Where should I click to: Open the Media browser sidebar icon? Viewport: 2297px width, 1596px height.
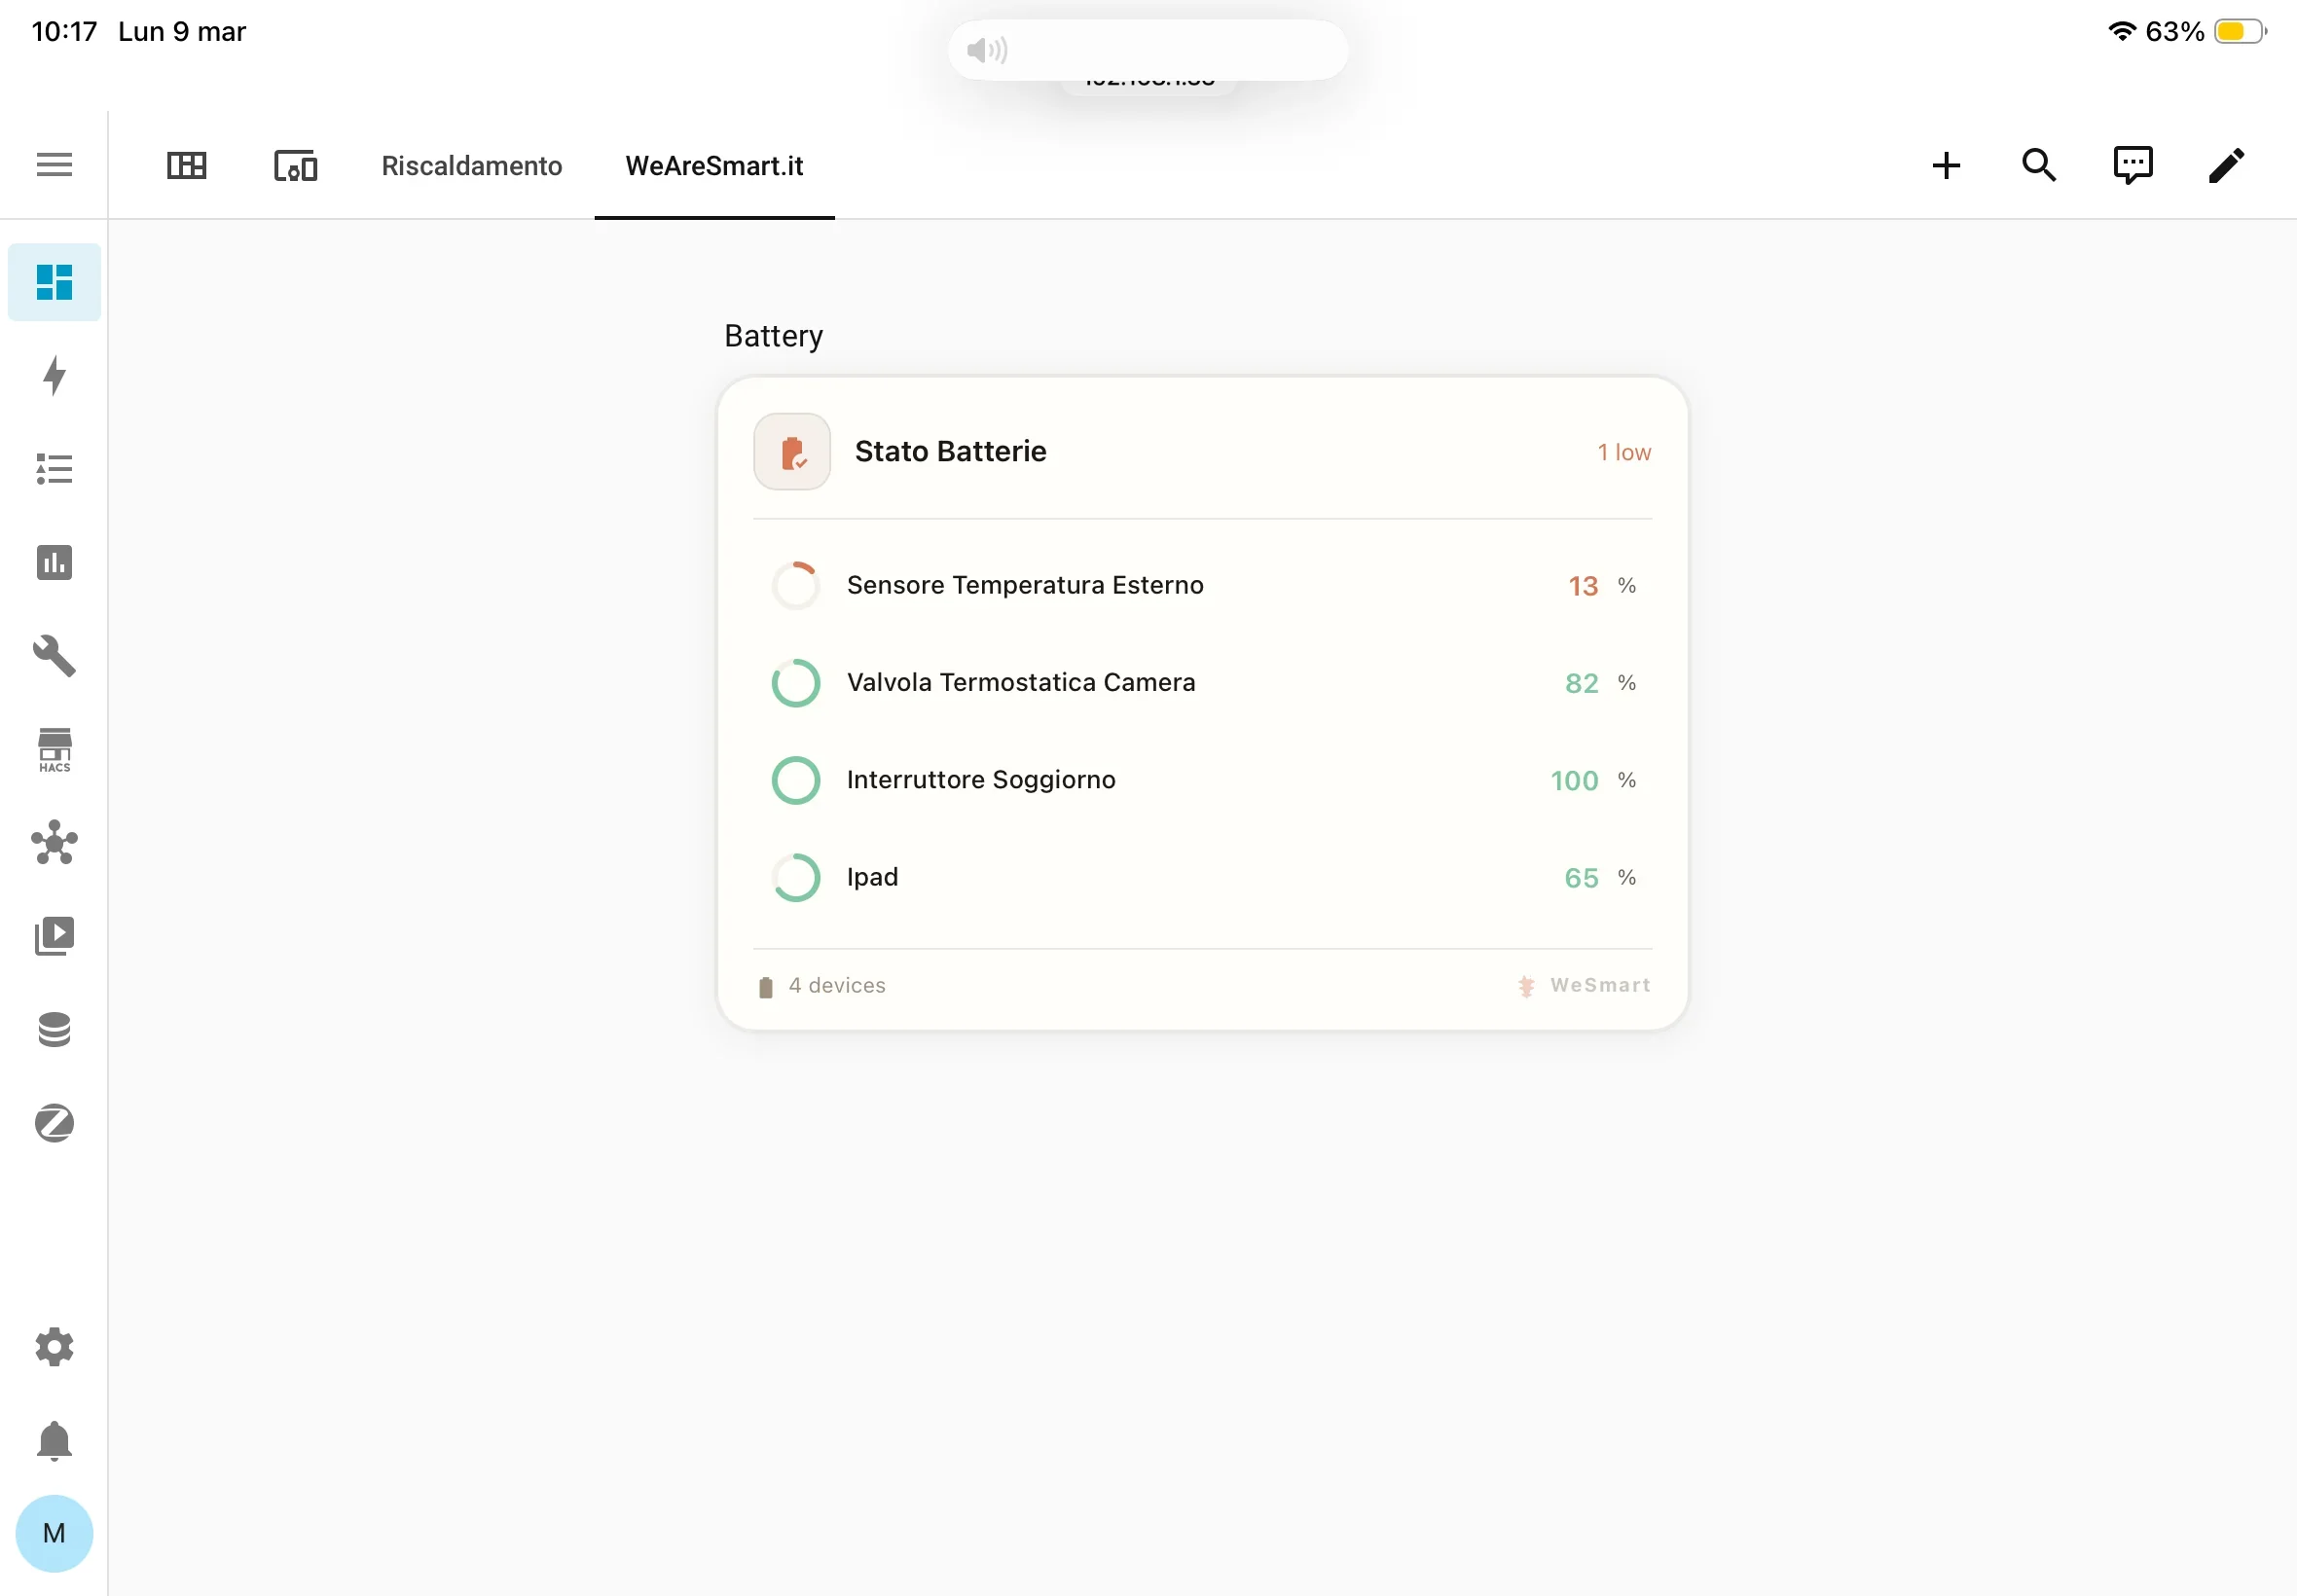tap(54, 935)
